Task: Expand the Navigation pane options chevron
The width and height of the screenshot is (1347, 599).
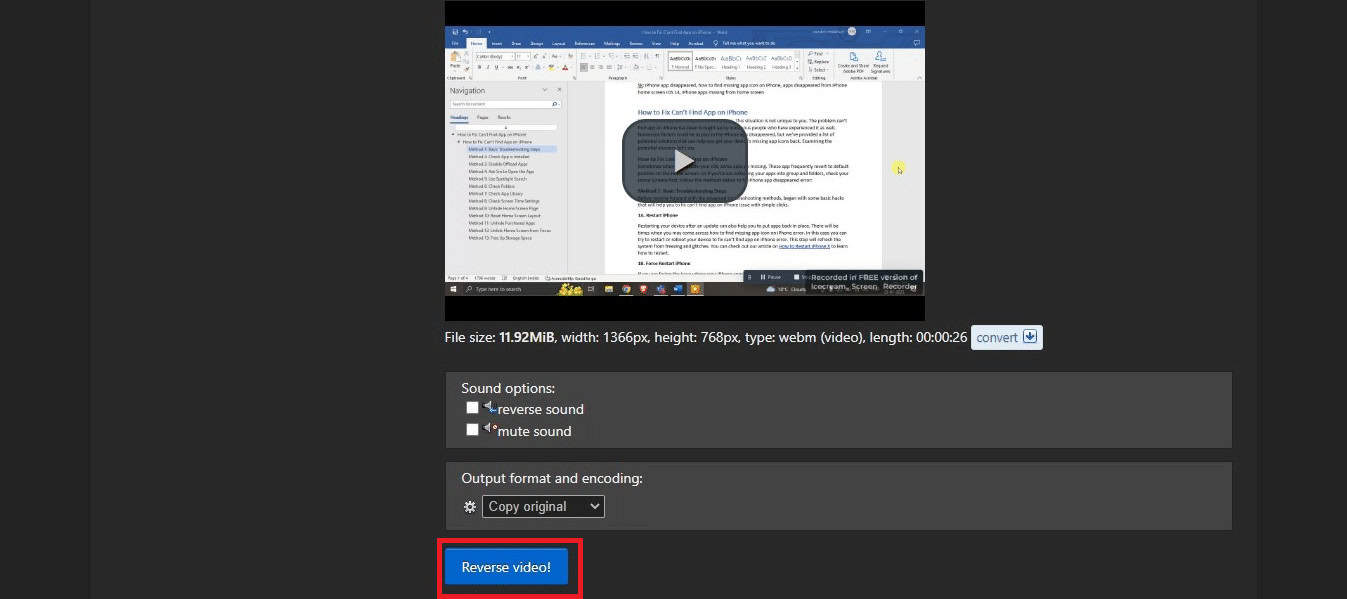Action: [545, 89]
